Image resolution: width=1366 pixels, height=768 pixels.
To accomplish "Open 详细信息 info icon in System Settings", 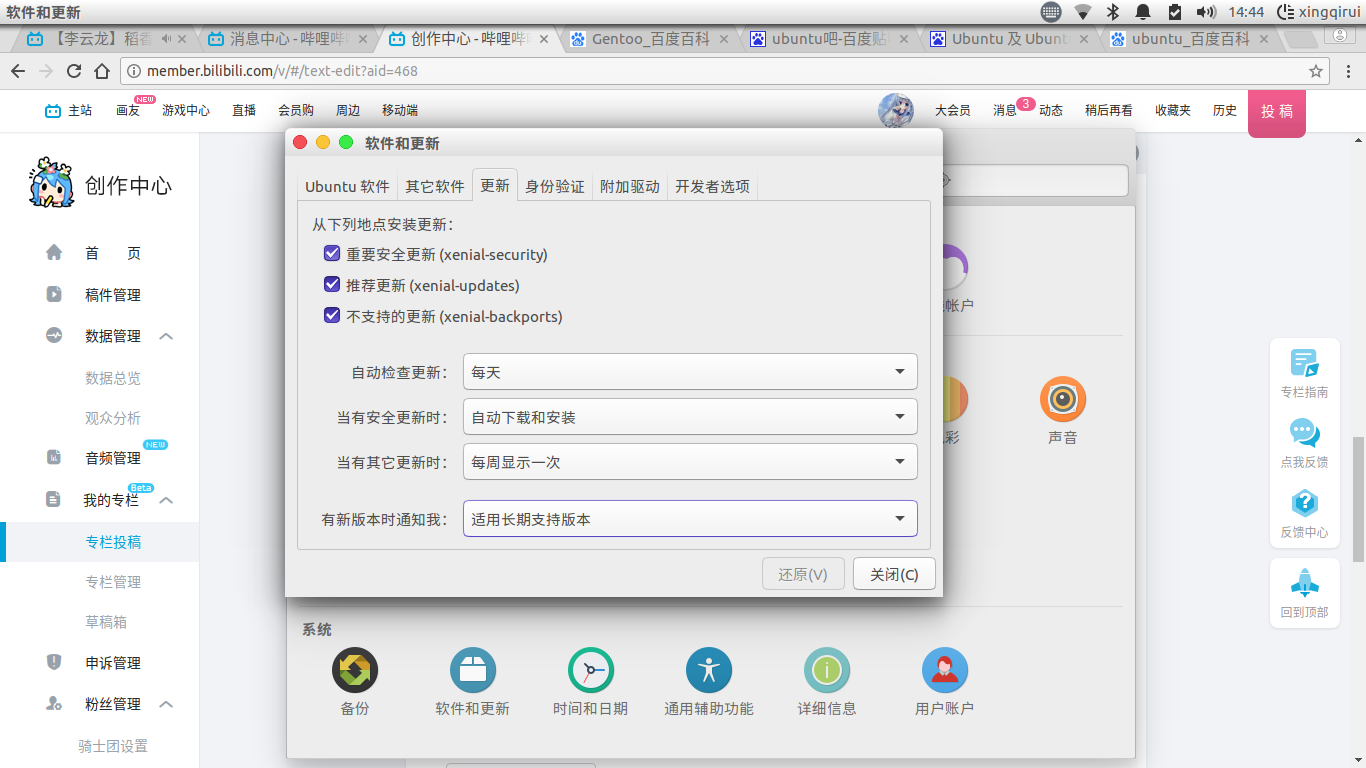I will 827,670.
